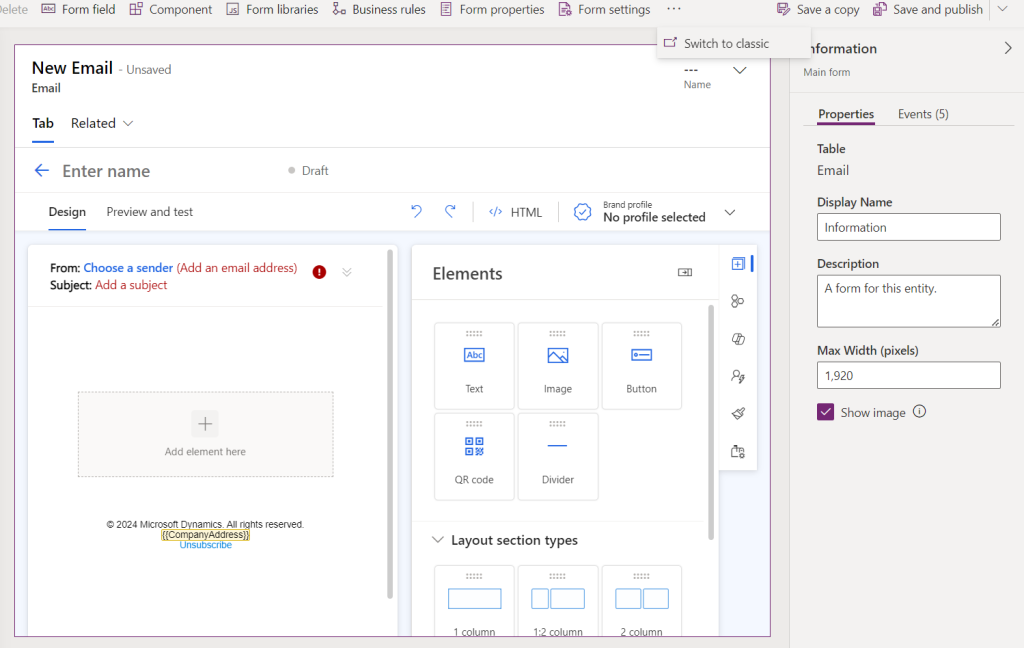Viewport: 1024px width, 648px height.
Task: Click the Undo icon
Action: 416,211
